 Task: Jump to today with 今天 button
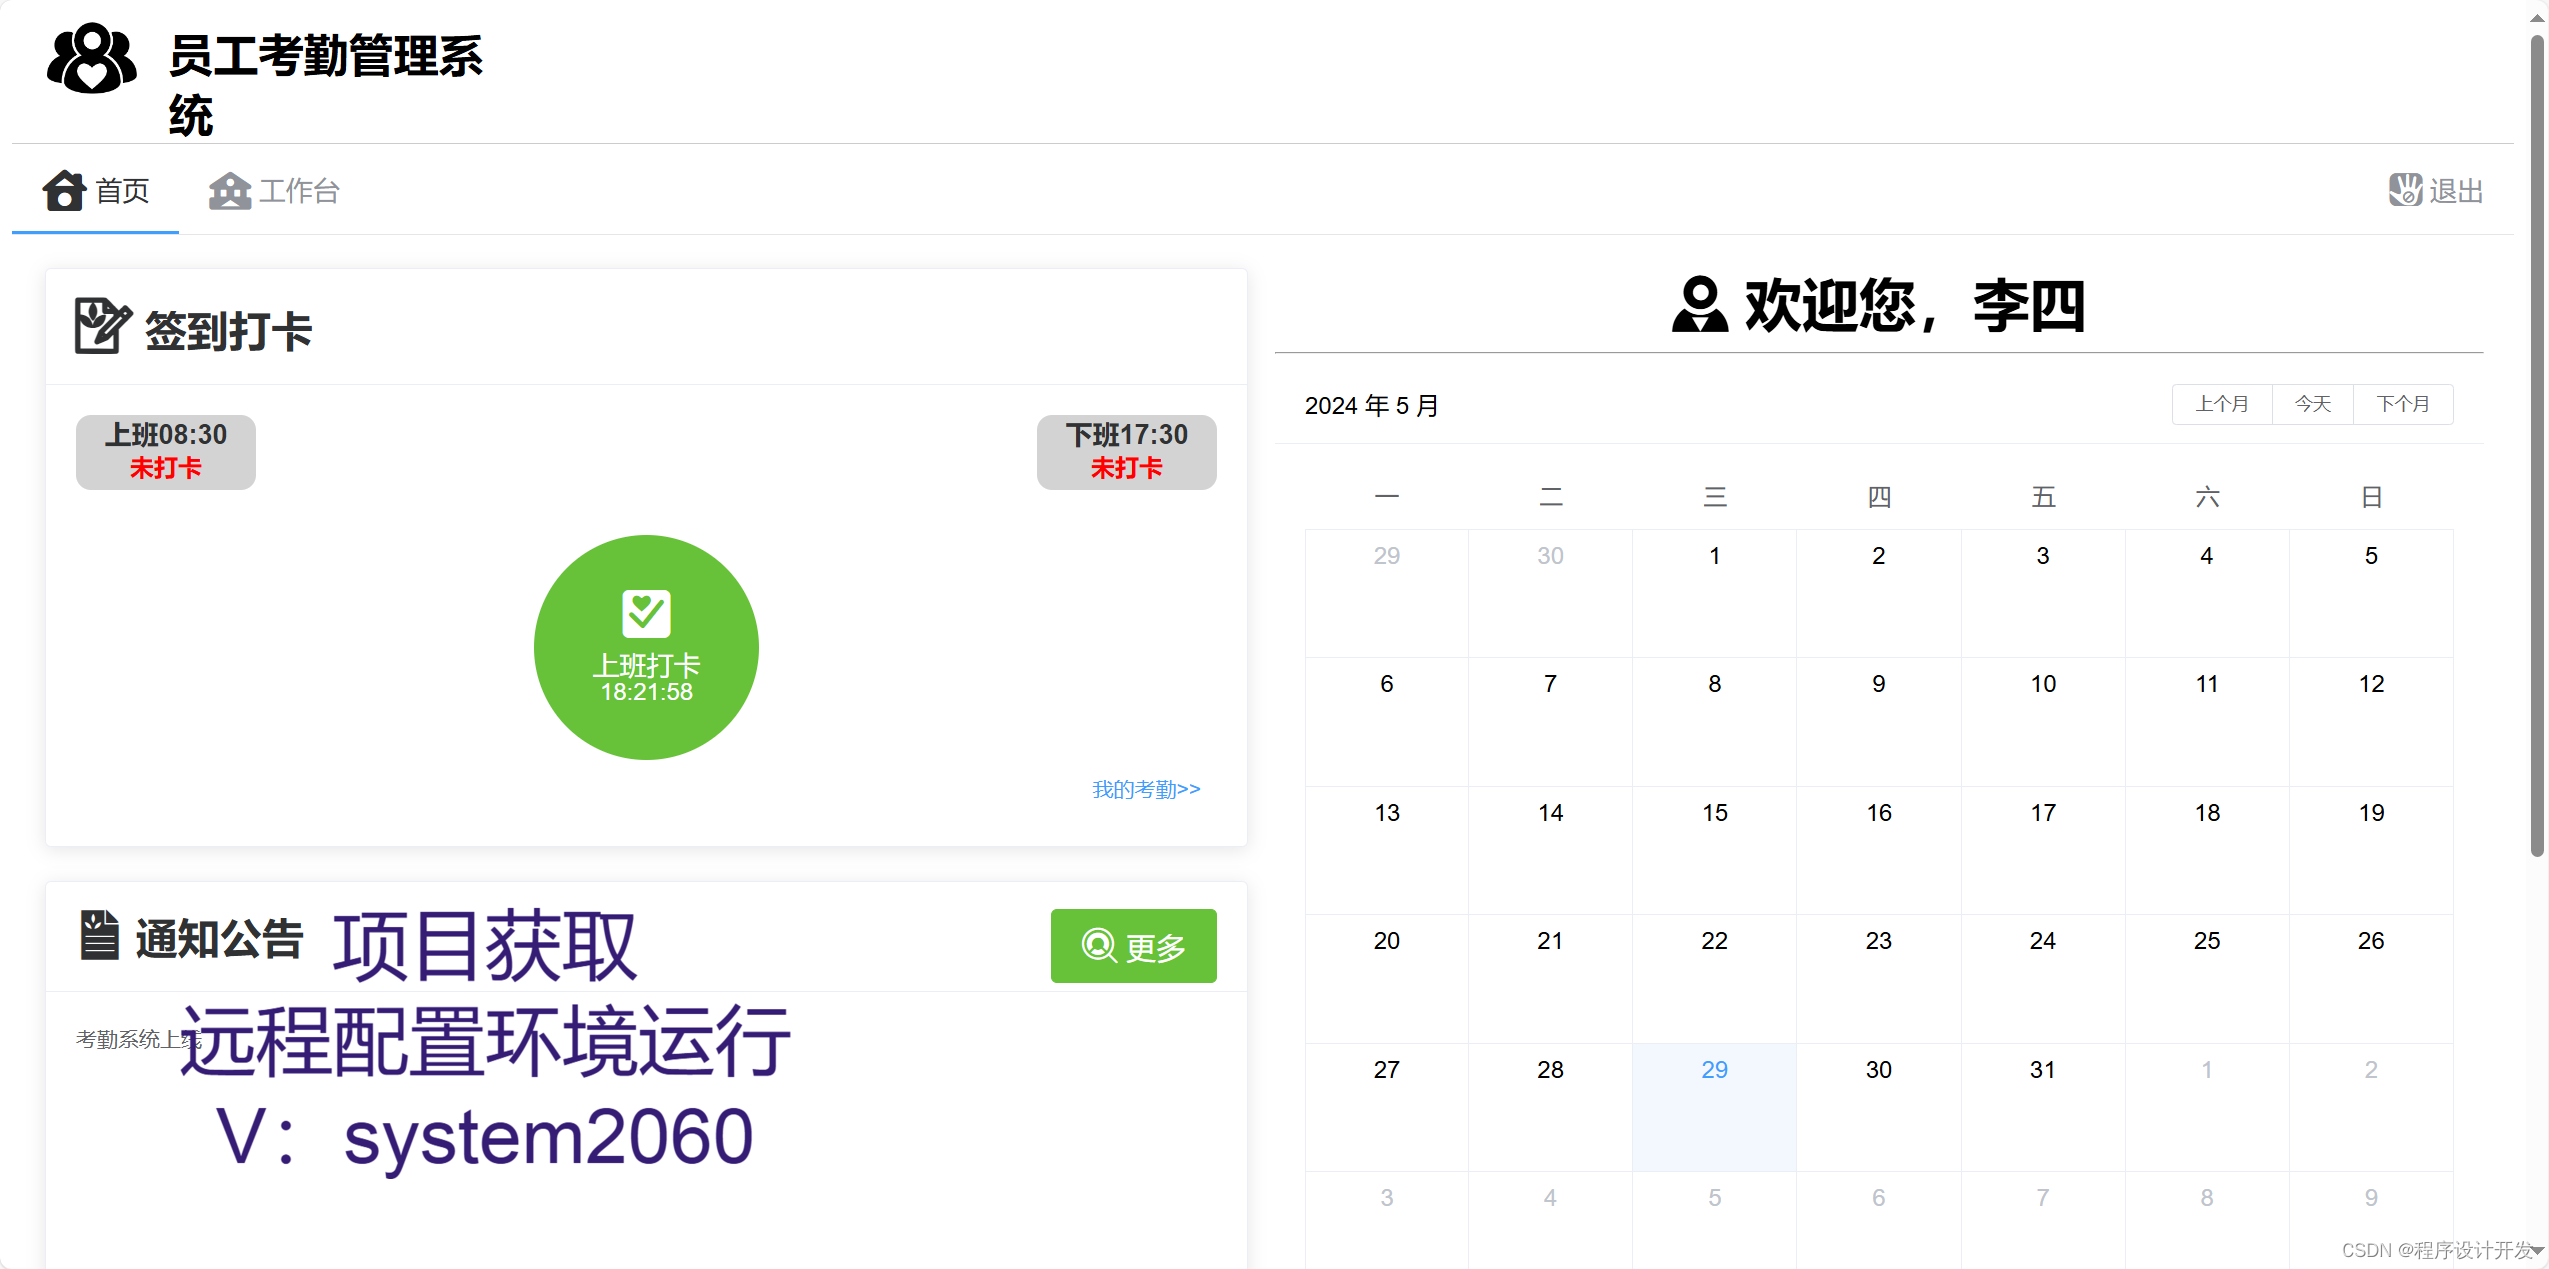pyautogui.click(x=2312, y=404)
